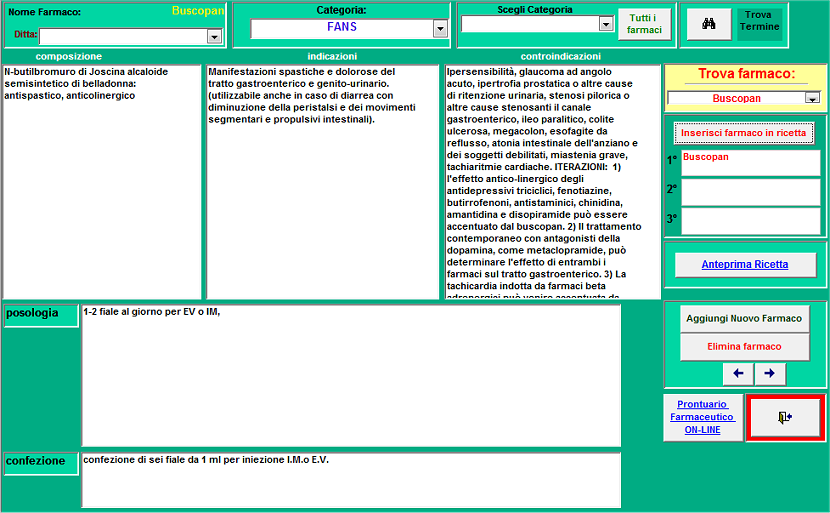Click the yellow Buscopan drug name
Screen dimensions: 830x513
click(198, 11)
